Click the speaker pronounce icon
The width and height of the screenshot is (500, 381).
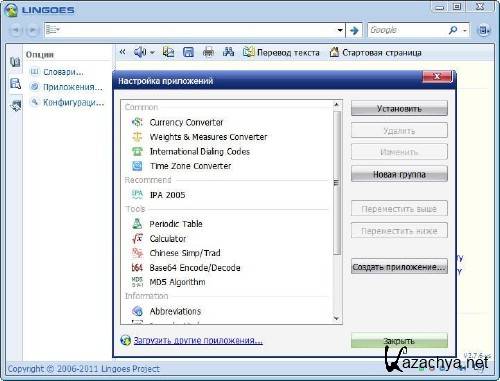click(140, 52)
